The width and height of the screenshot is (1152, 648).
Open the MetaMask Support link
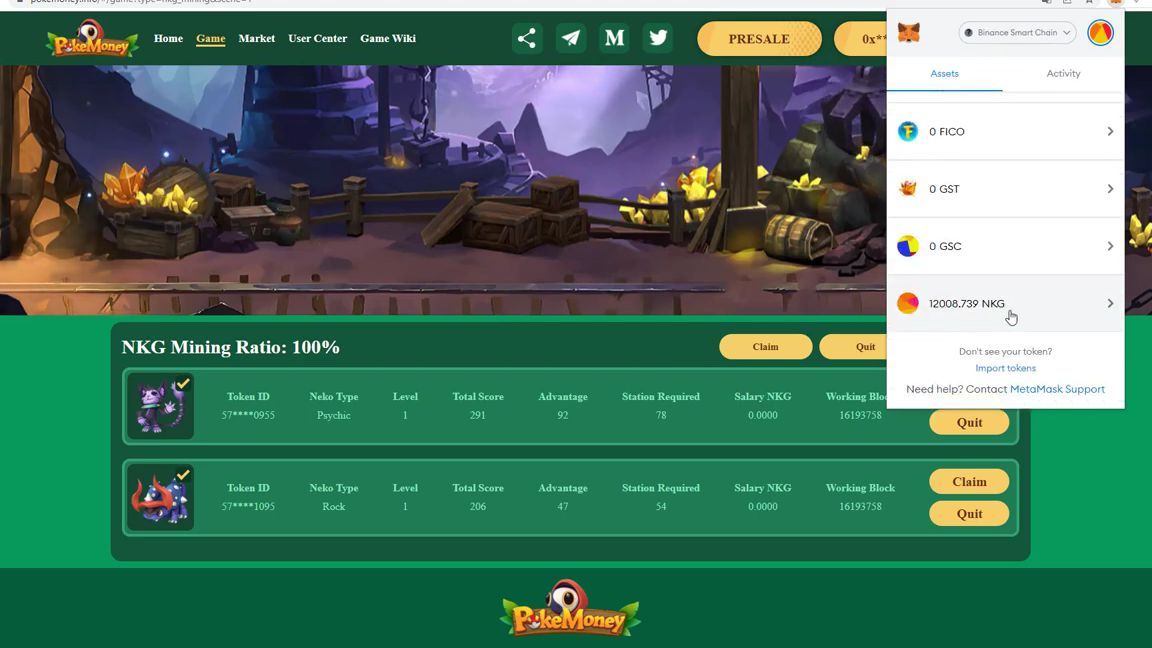click(x=1057, y=389)
